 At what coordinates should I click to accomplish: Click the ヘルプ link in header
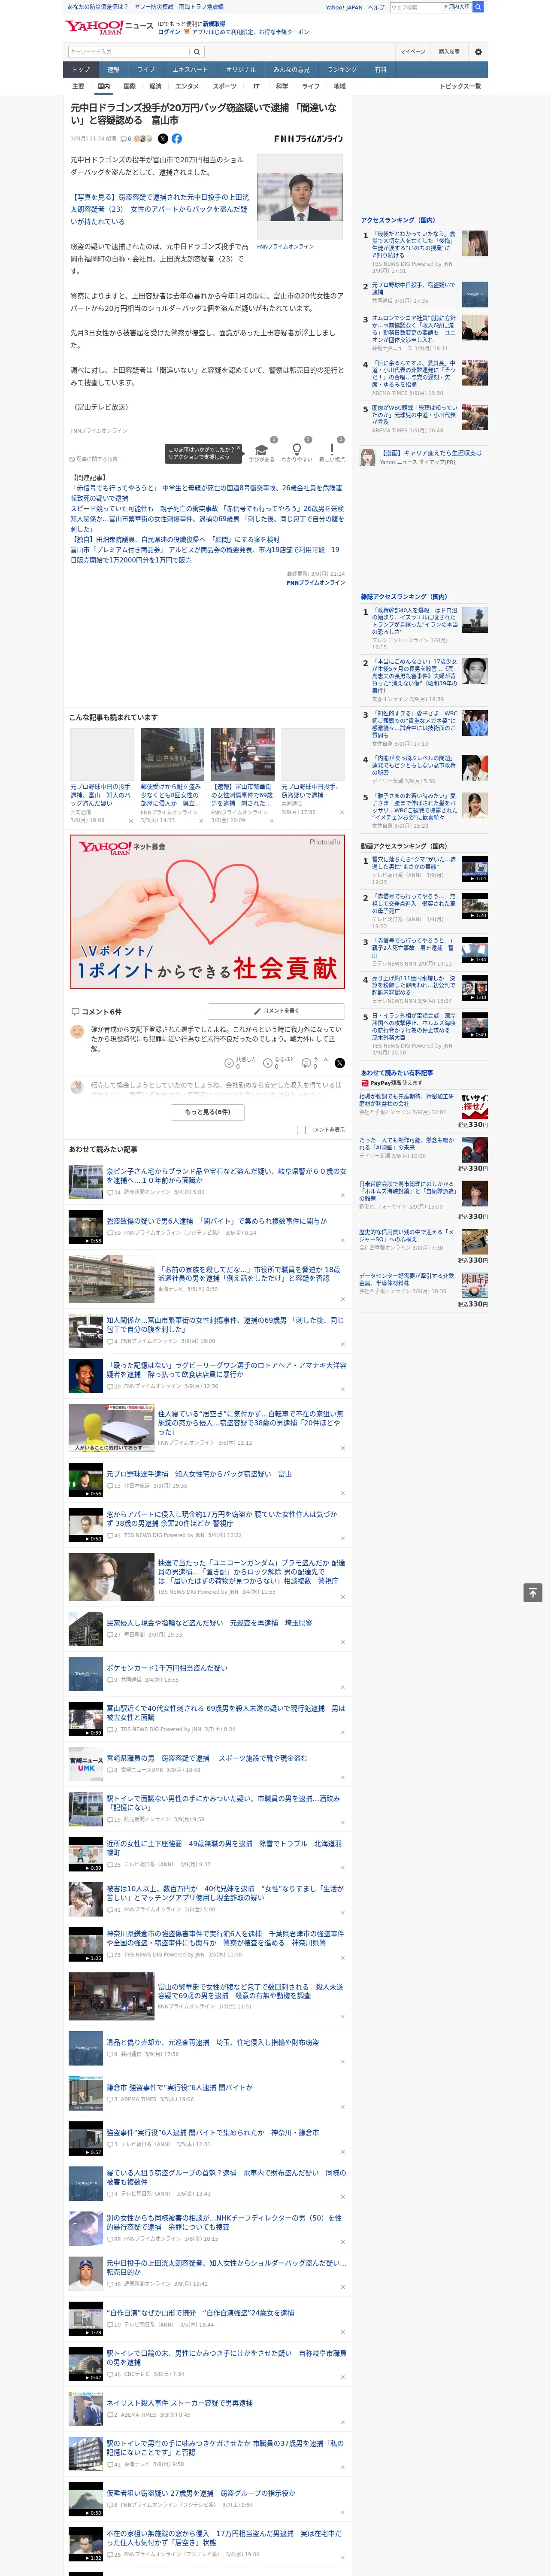375,7
